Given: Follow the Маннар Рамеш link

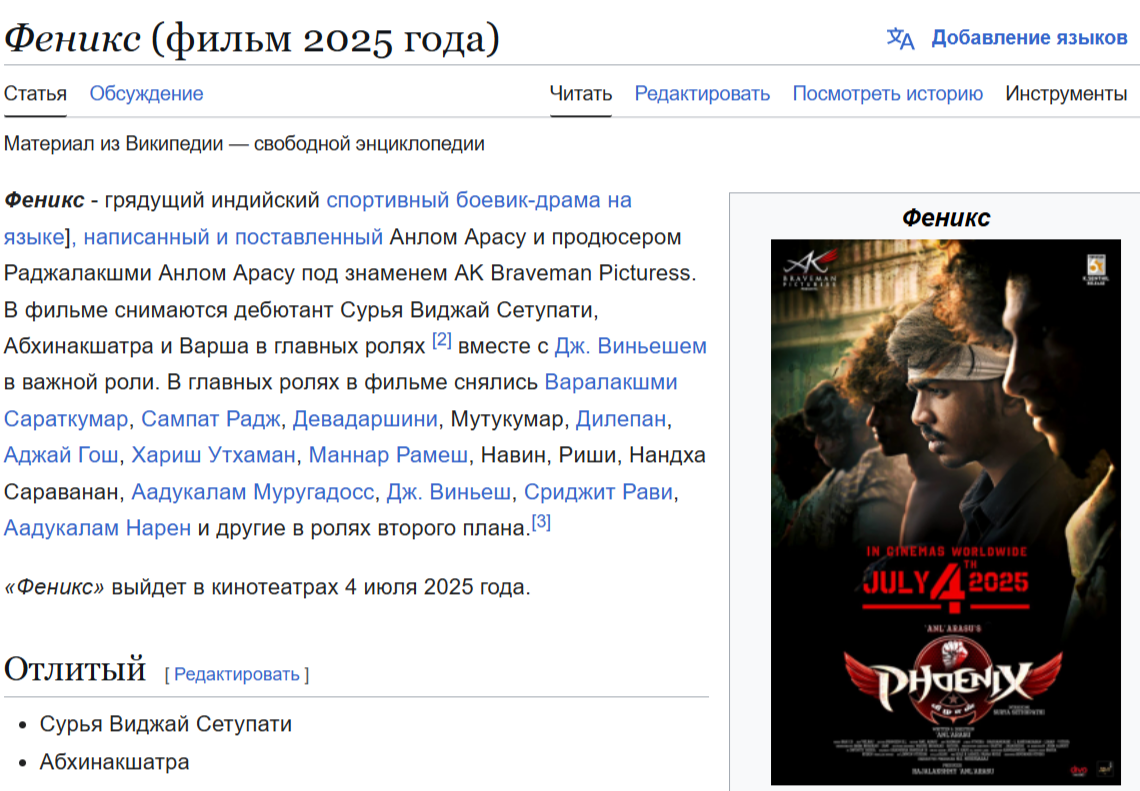Looking at the screenshot, I should click(x=388, y=455).
